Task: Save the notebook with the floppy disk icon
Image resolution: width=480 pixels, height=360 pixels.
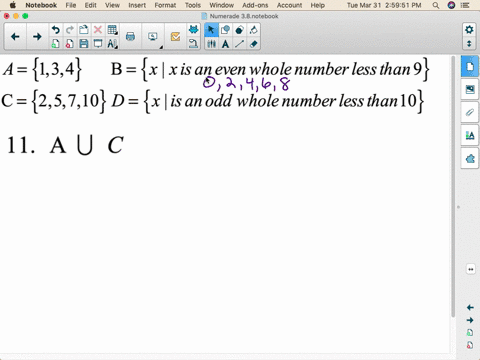Action: tap(83, 44)
